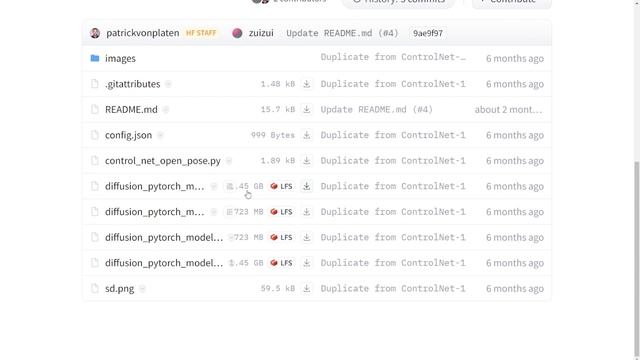This screenshot has height=360, width=640.
Task: Open the zuizui profile link
Action: [x=261, y=33]
